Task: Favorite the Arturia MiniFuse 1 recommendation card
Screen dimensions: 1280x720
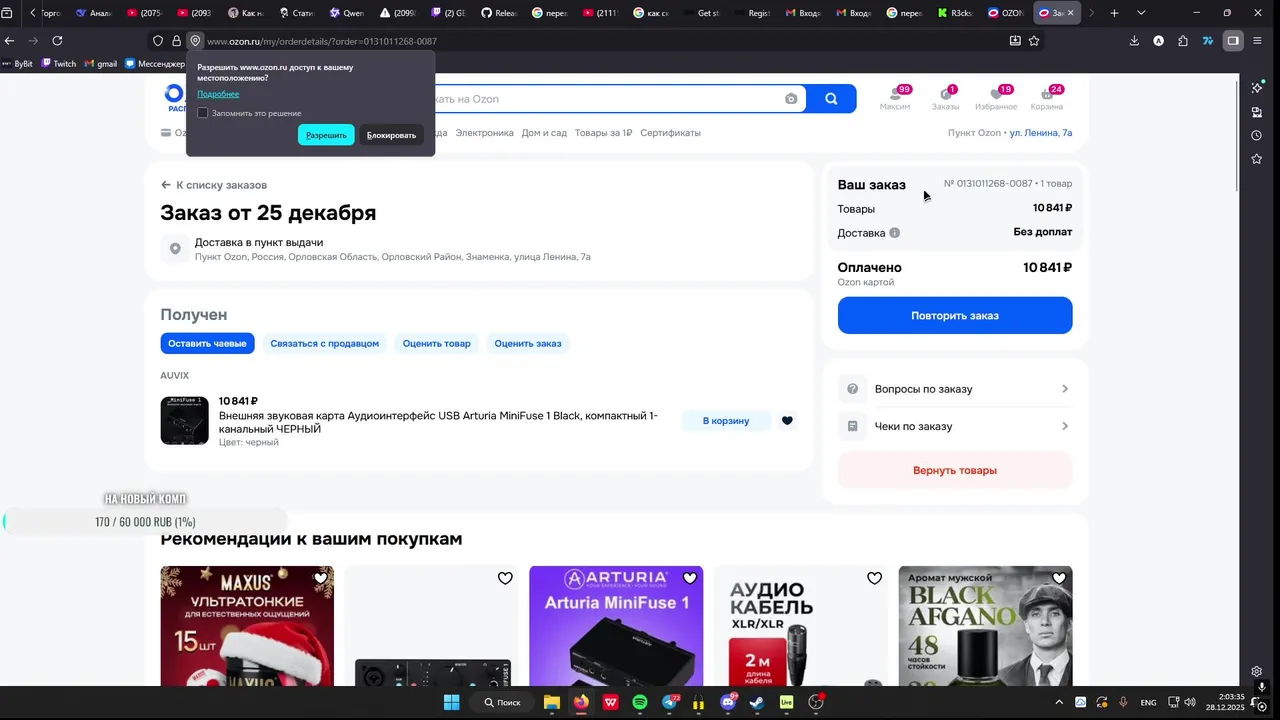Action: click(689, 578)
